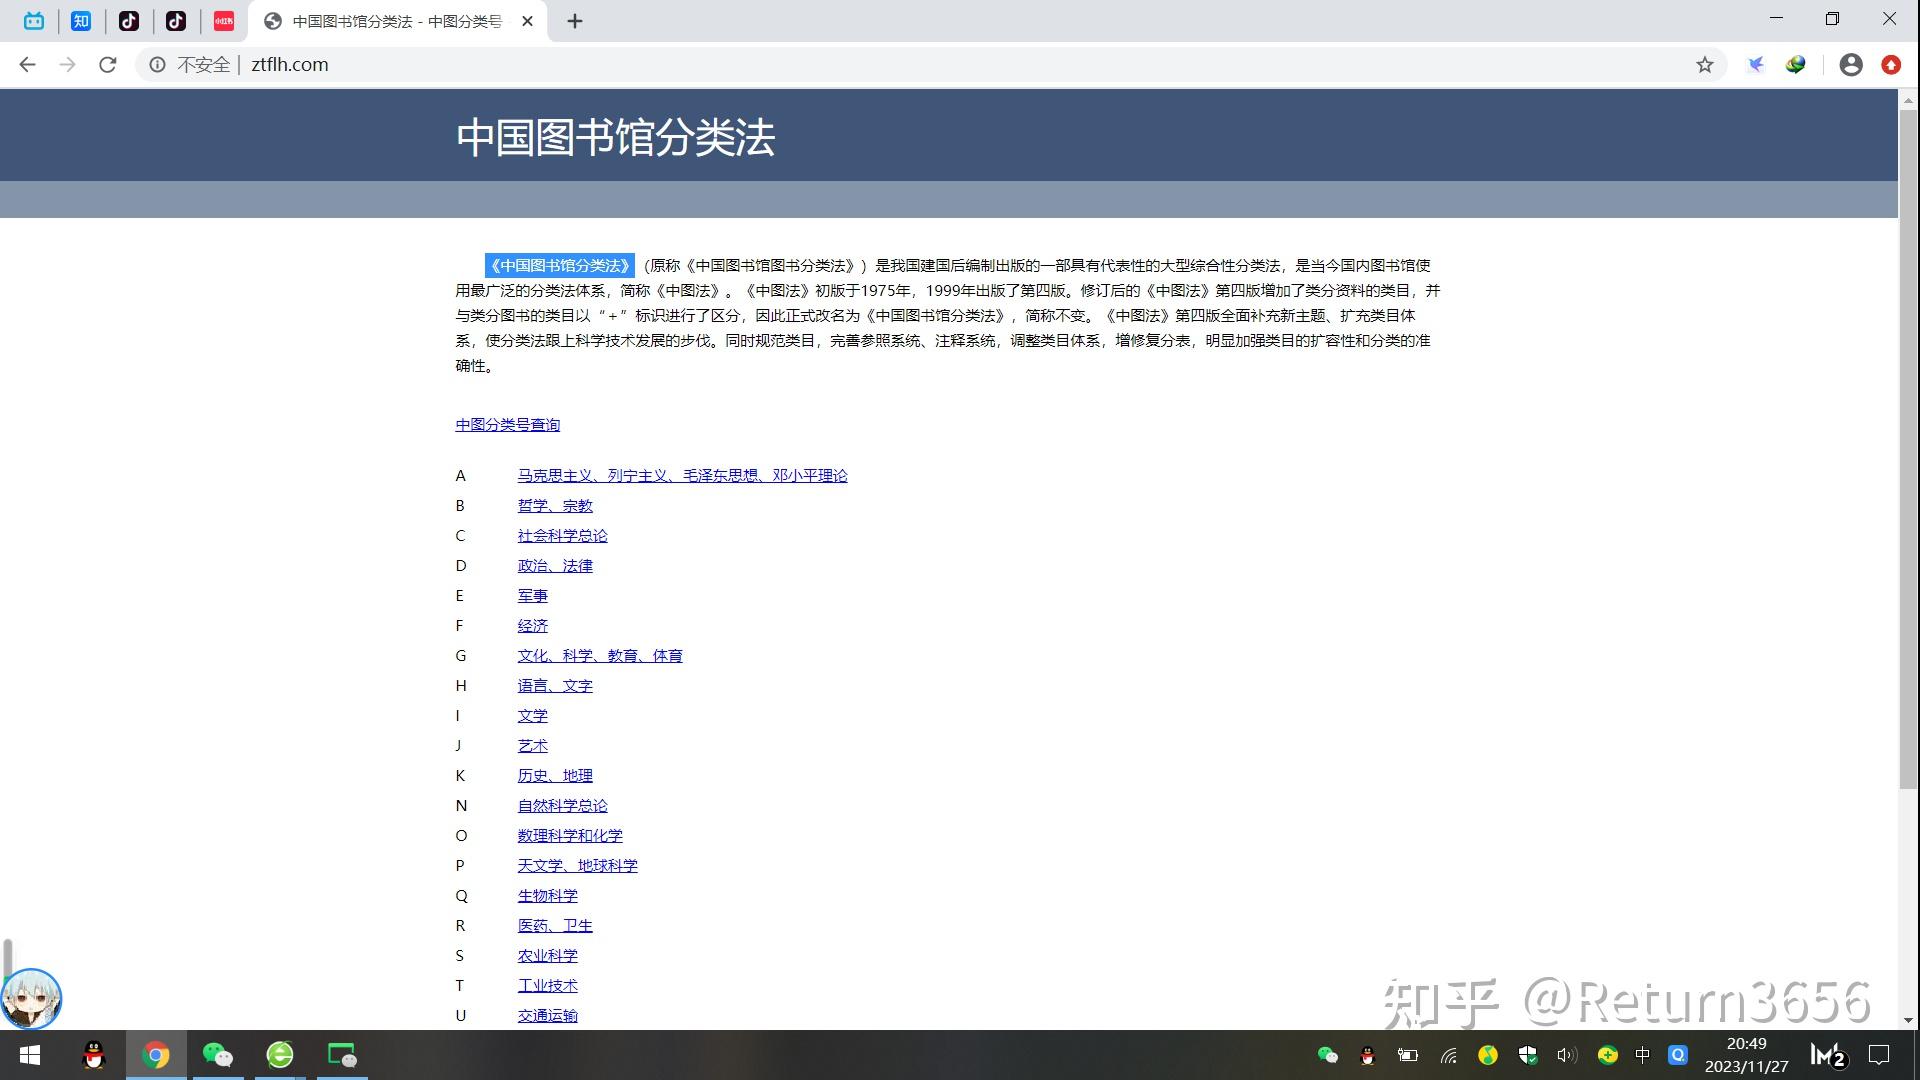Open the green monitor chat taskbar app
This screenshot has height=1080, width=1920.
(x=342, y=1055)
